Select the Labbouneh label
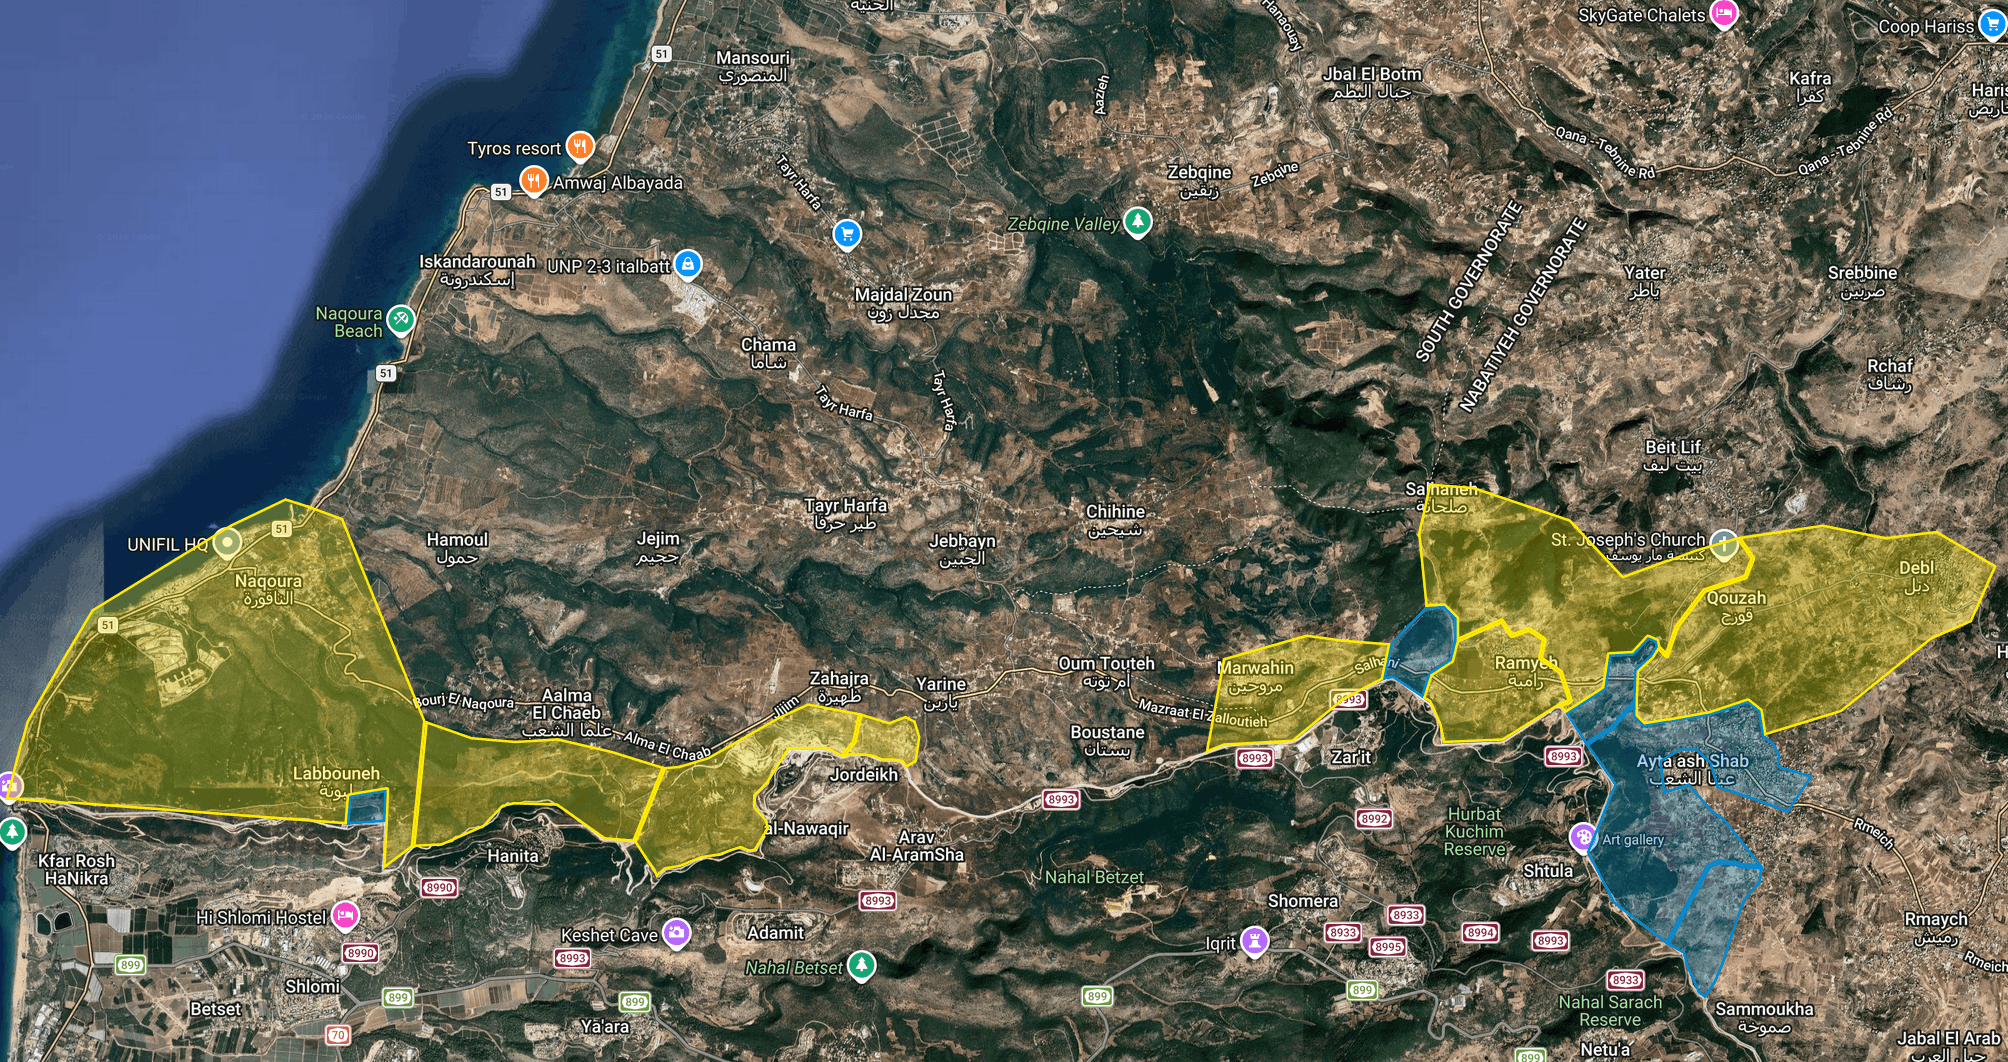Image resolution: width=2008 pixels, height=1062 pixels. (336, 782)
